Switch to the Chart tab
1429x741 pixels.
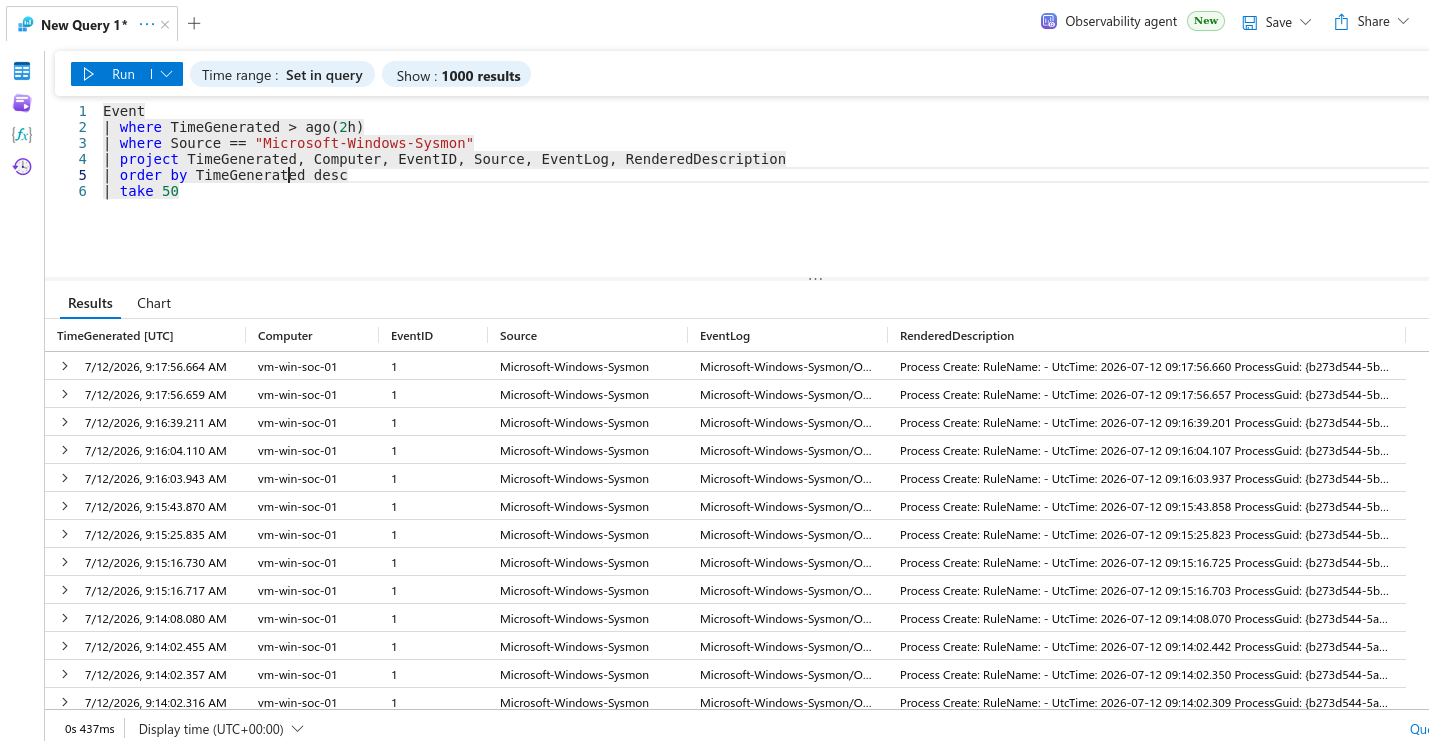pyautogui.click(x=154, y=303)
